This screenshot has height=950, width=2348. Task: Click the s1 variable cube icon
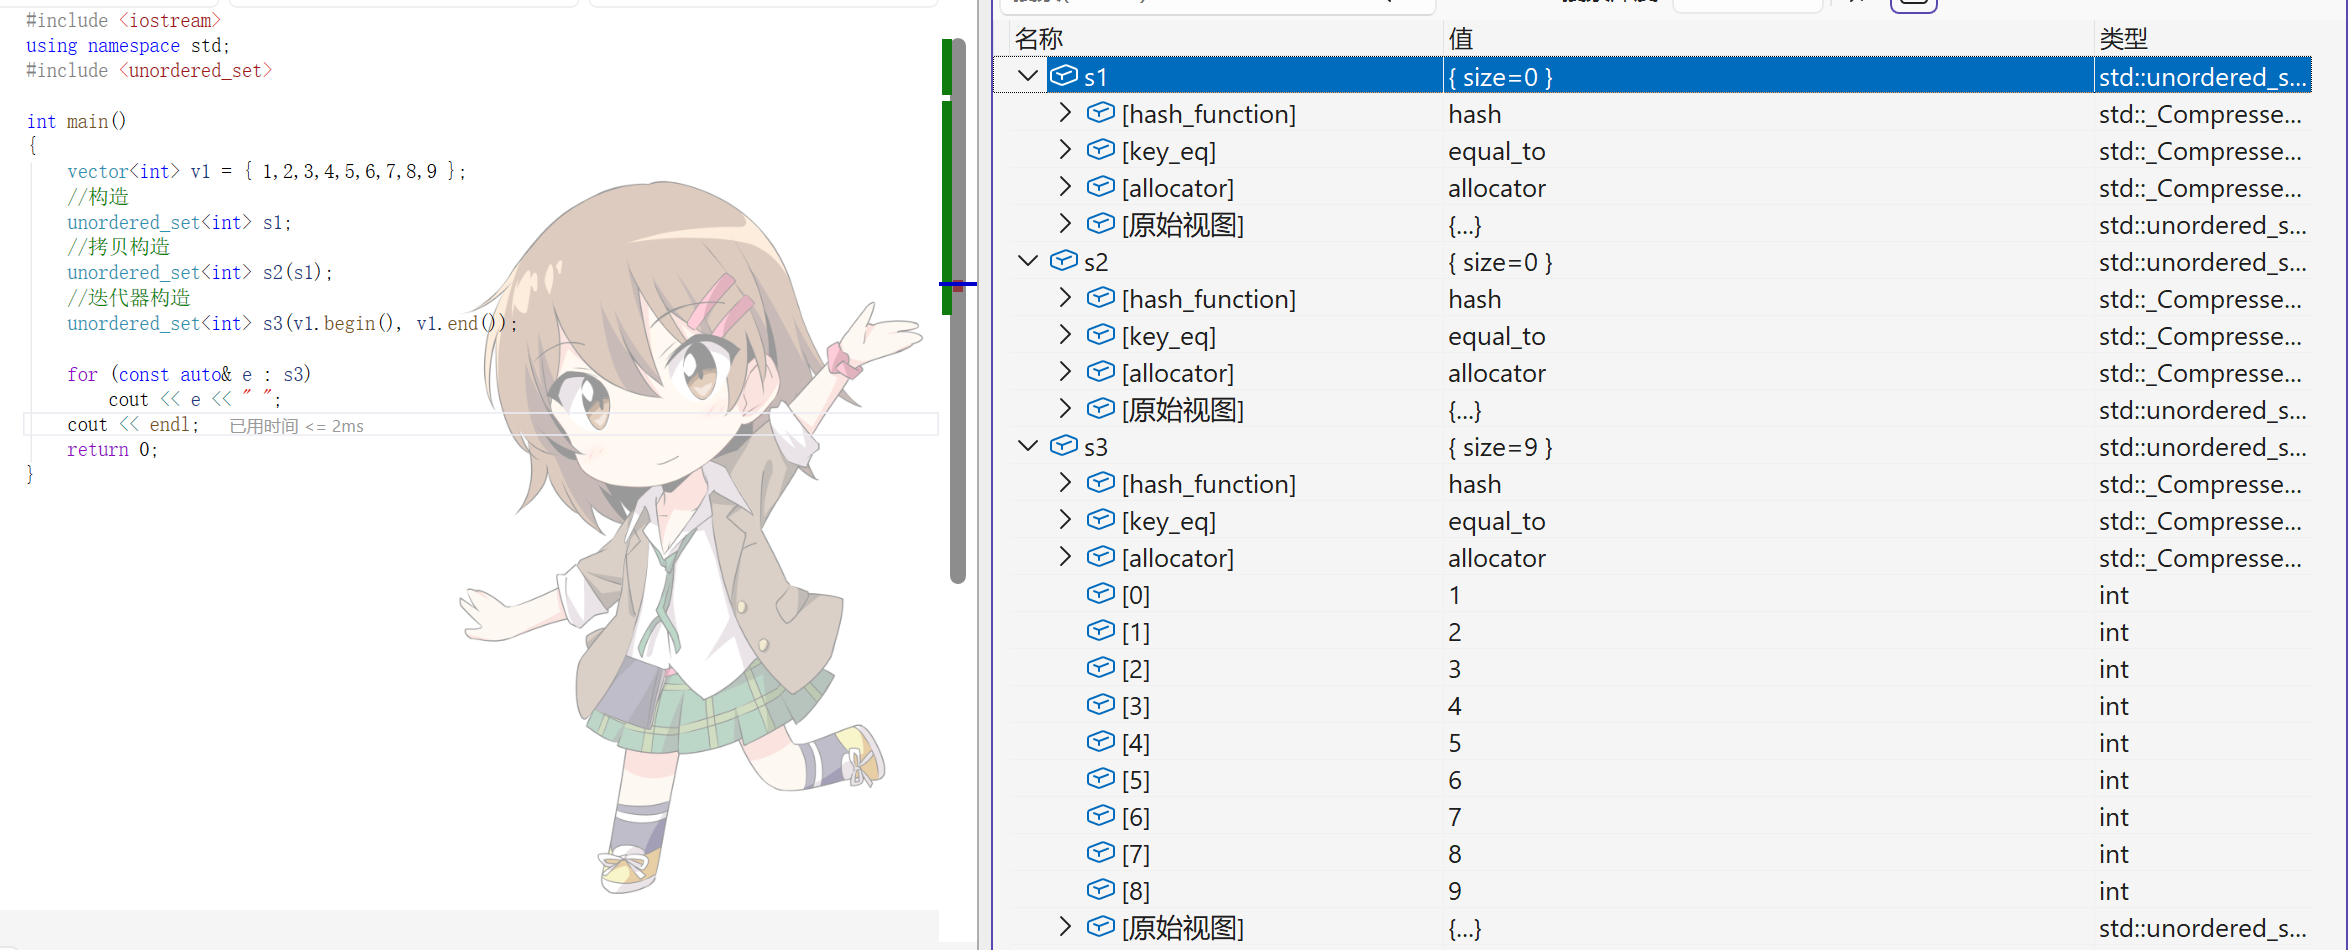(x=1064, y=76)
